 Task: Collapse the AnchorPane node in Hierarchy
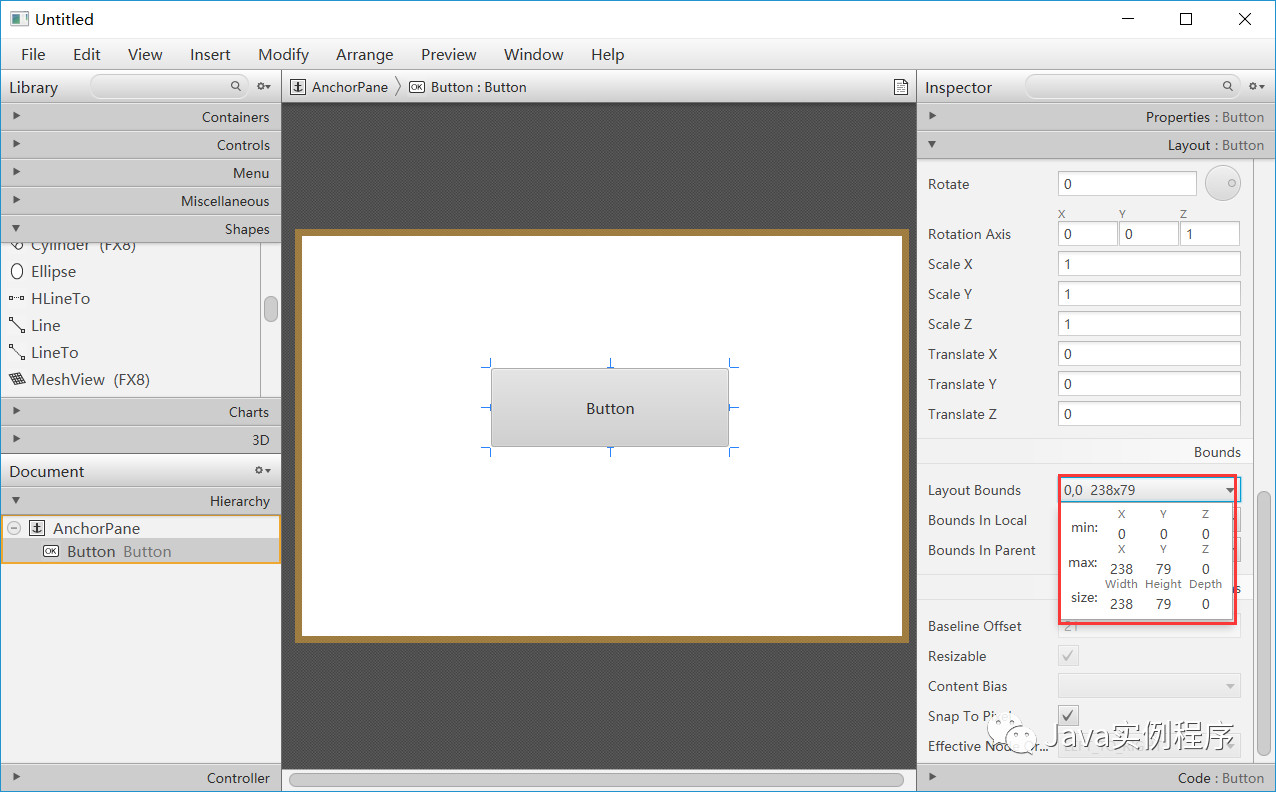pyautogui.click(x=14, y=528)
